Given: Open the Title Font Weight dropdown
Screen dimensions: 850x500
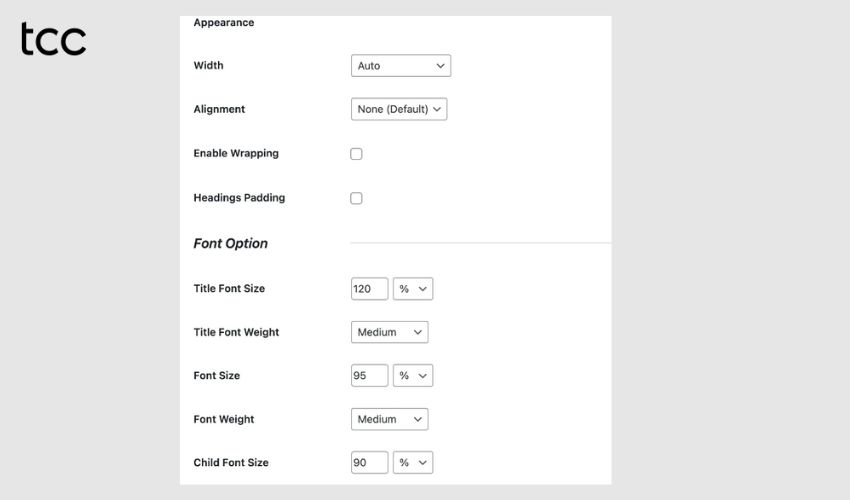Looking at the screenshot, I should [389, 332].
